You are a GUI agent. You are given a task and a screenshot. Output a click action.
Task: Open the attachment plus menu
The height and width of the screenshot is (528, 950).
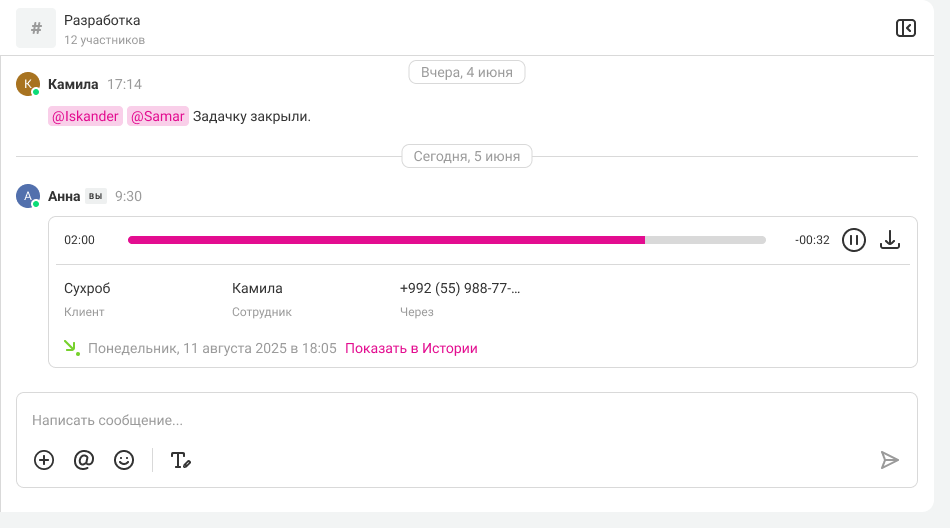tap(44, 460)
